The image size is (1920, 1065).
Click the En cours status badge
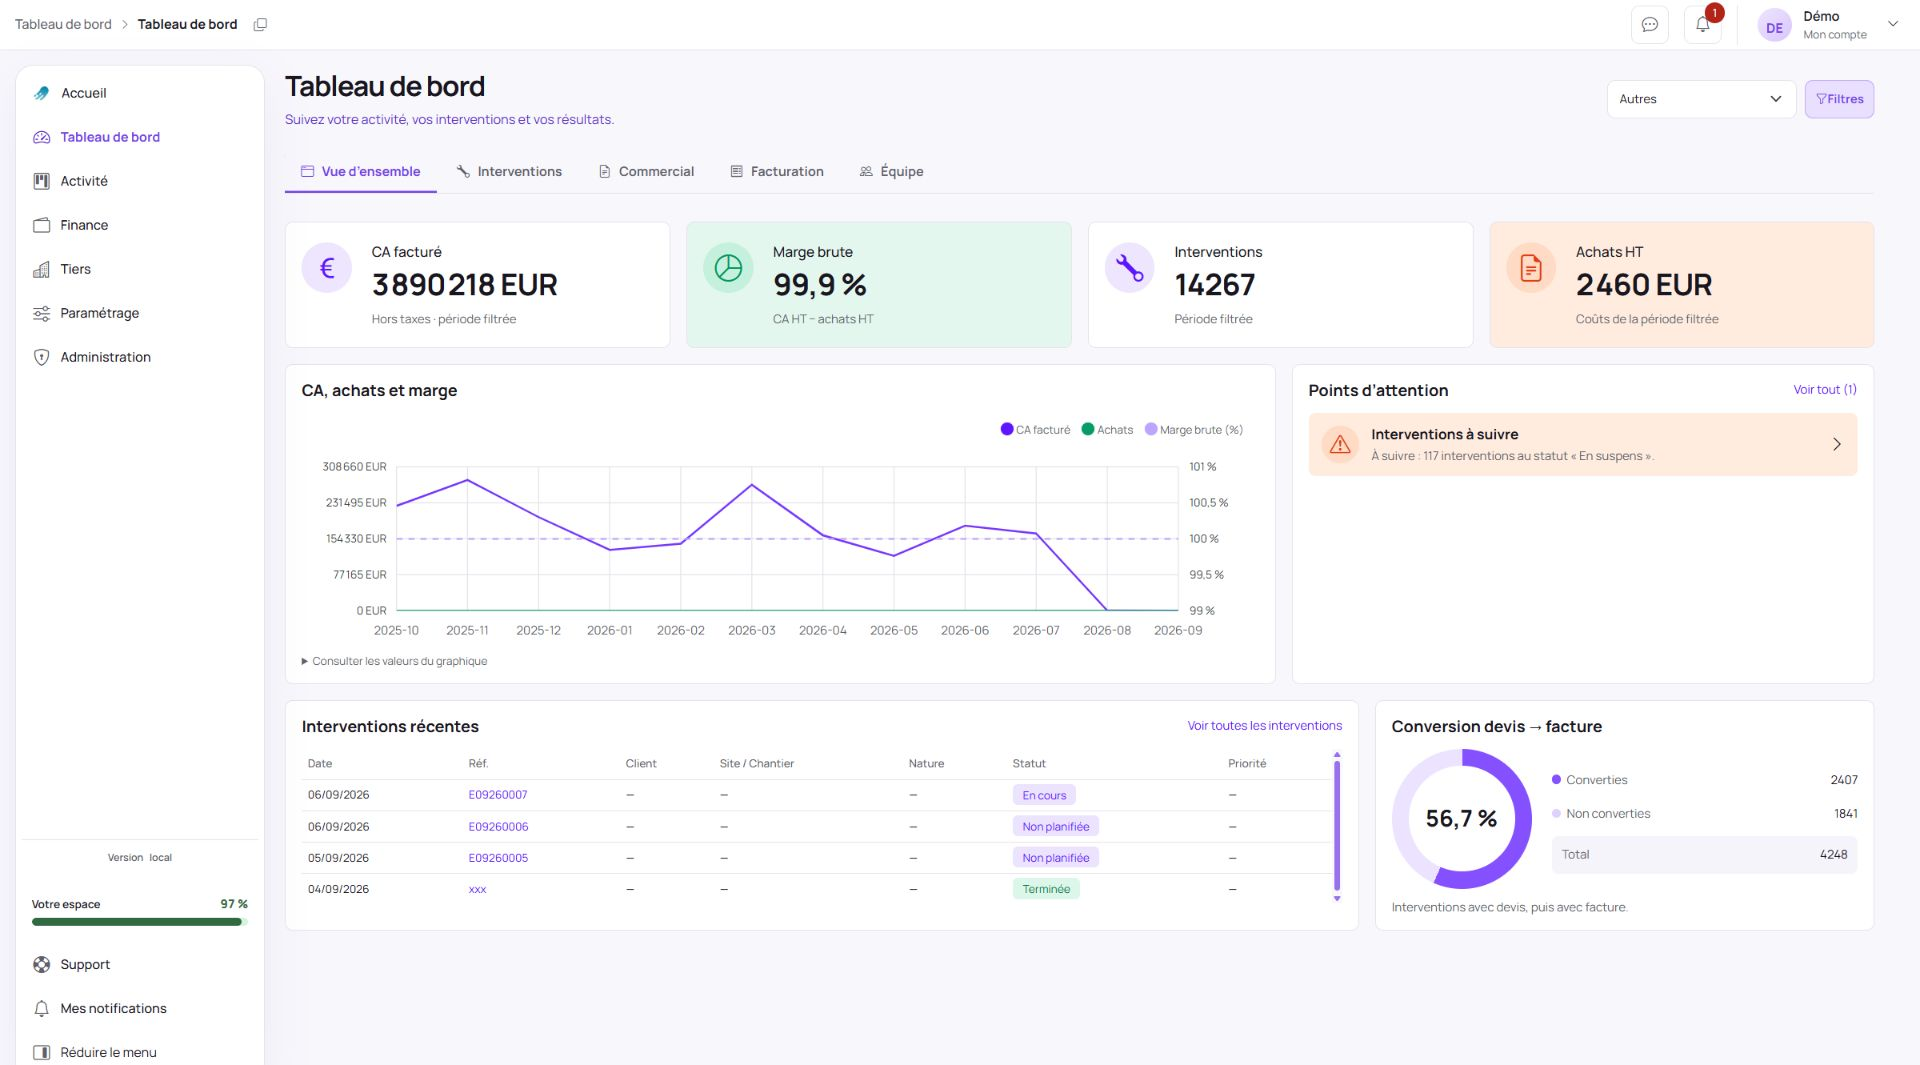(1044, 795)
